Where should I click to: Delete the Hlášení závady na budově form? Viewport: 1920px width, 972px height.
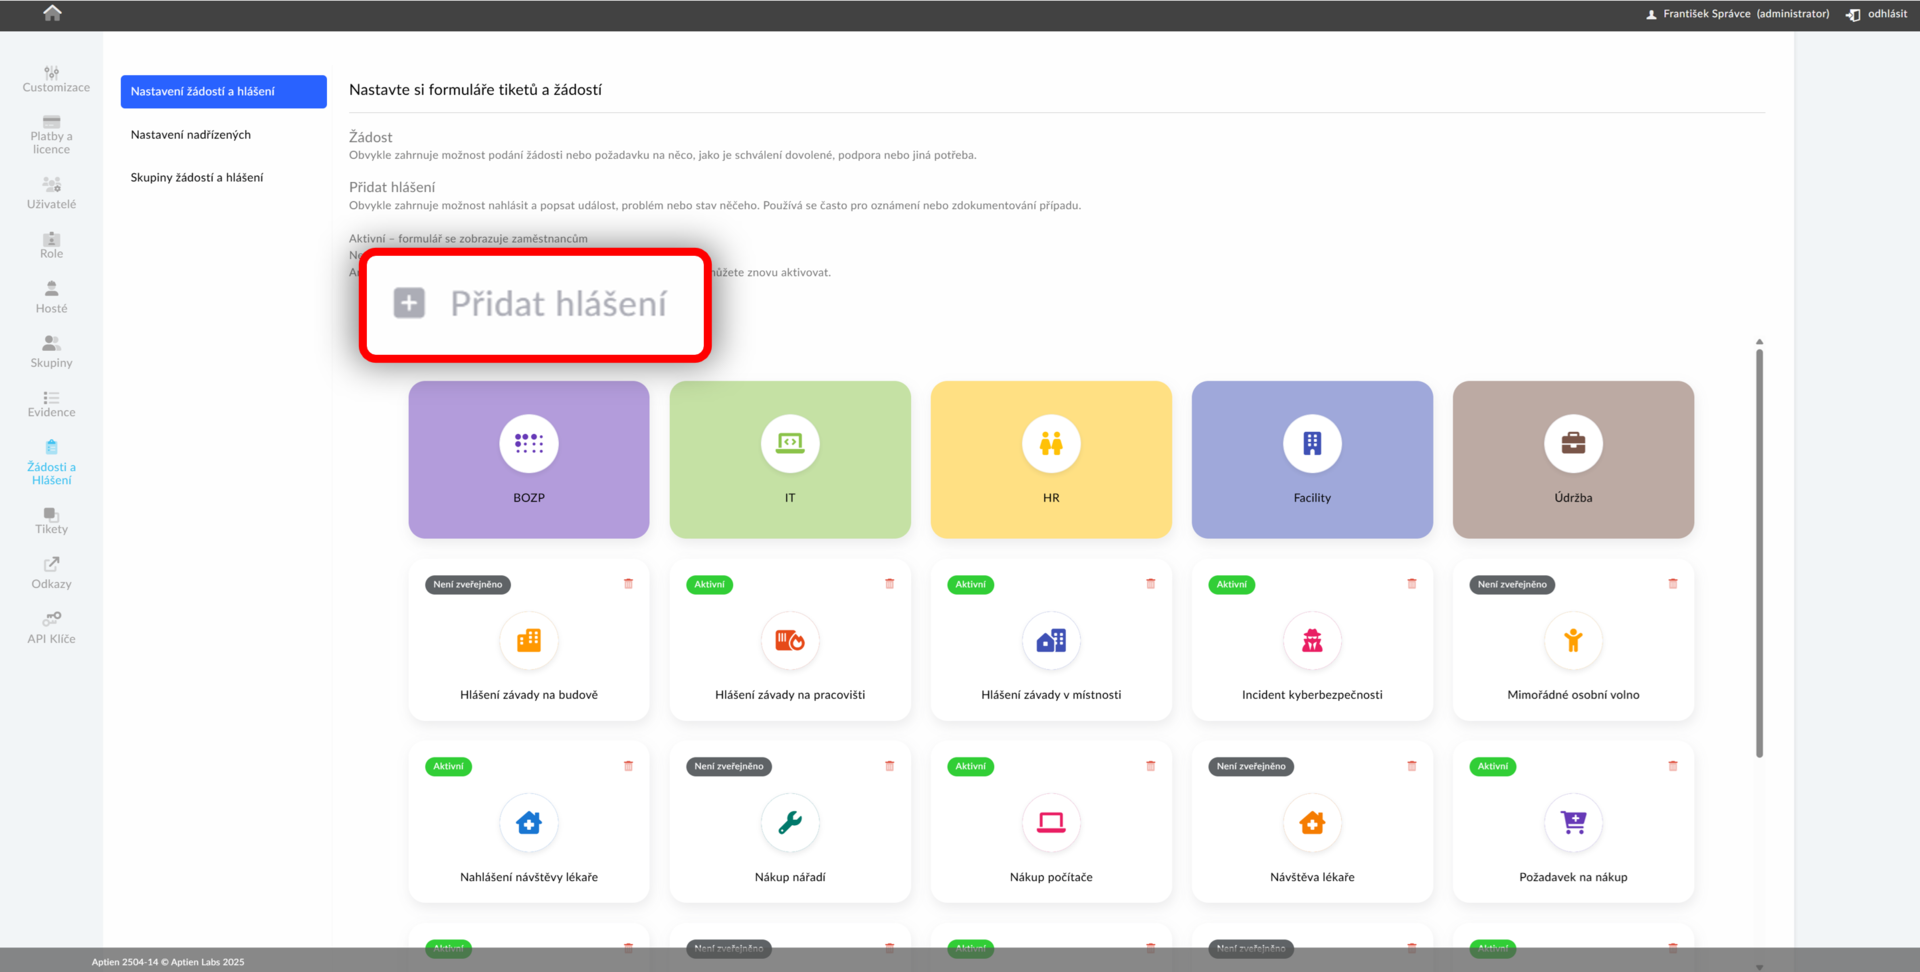(x=629, y=584)
